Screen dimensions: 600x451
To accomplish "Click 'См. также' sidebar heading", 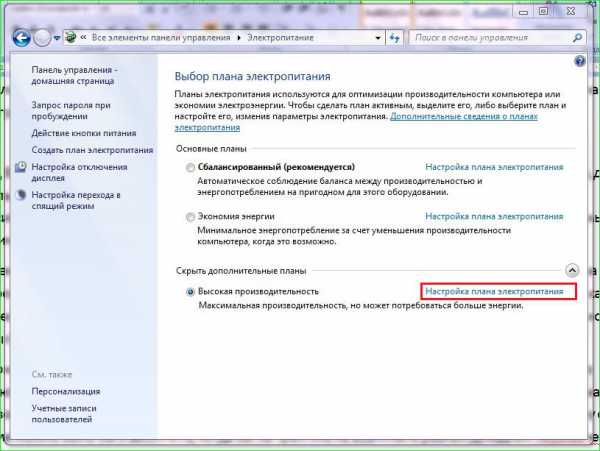I will coord(52,374).
